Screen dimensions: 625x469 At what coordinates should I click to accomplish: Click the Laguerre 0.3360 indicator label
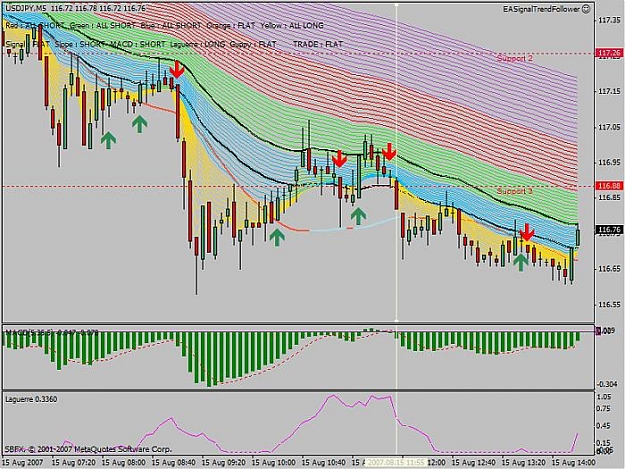click(31, 399)
